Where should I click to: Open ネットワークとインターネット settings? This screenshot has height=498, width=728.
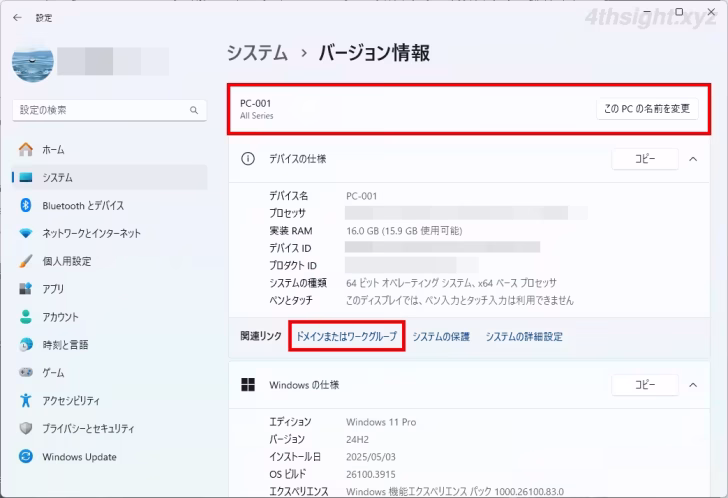(x=110, y=233)
